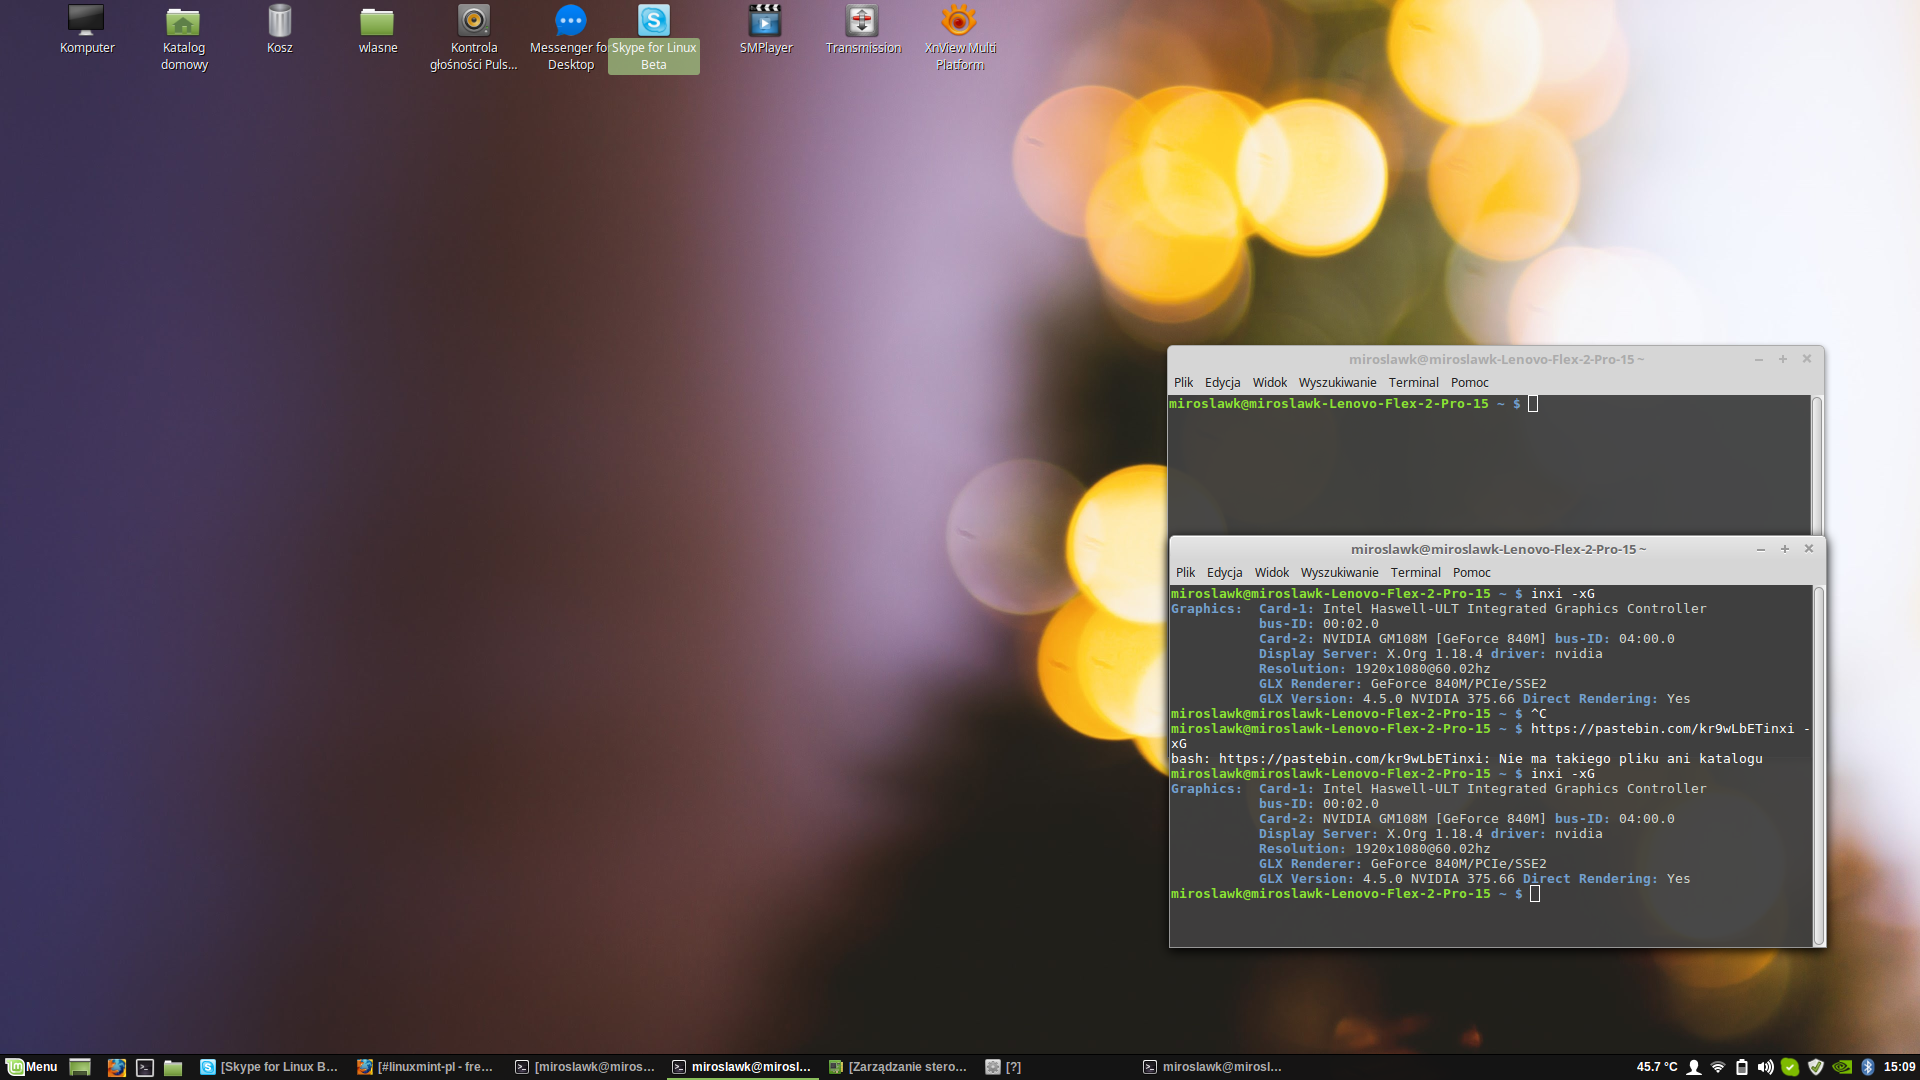Screen dimensions: 1920x1080
Task: Open the Edycja menu in the back terminal
Action: (x=1222, y=382)
